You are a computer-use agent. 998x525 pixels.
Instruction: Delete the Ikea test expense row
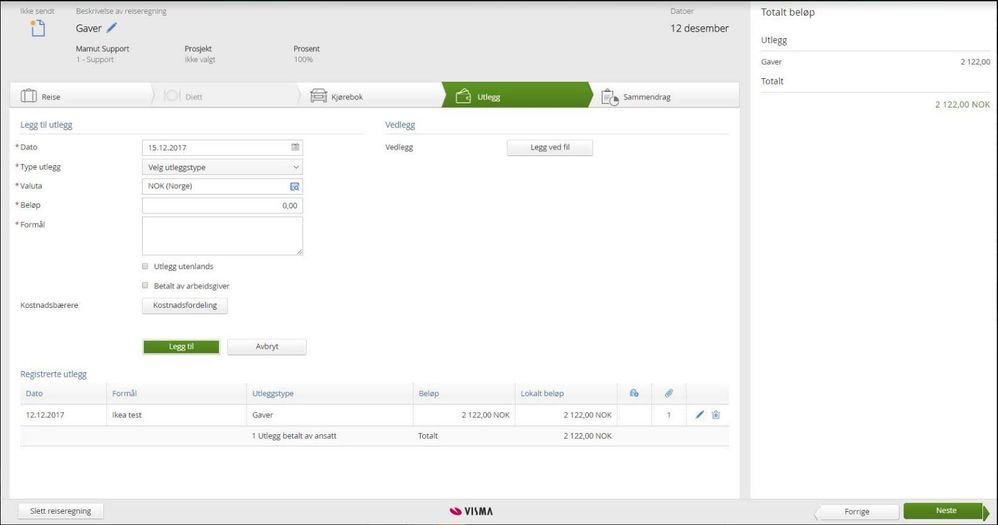tap(715, 414)
